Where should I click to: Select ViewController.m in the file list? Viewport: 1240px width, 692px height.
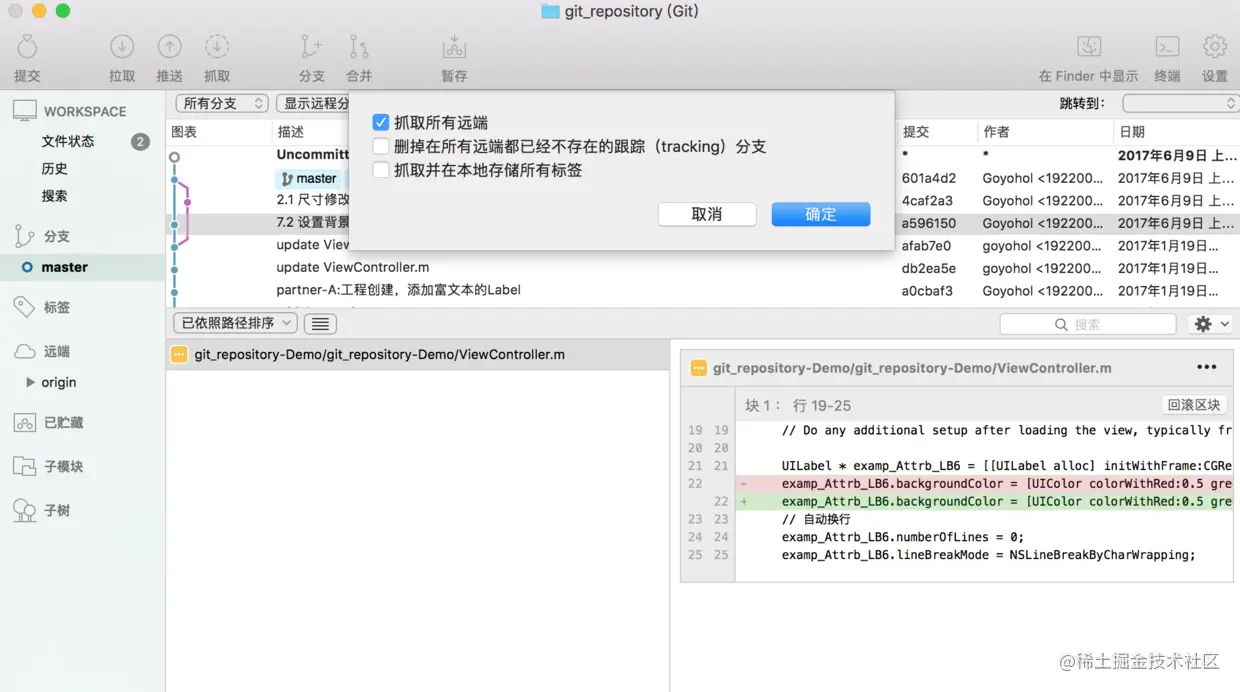click(x=417, y=354)
